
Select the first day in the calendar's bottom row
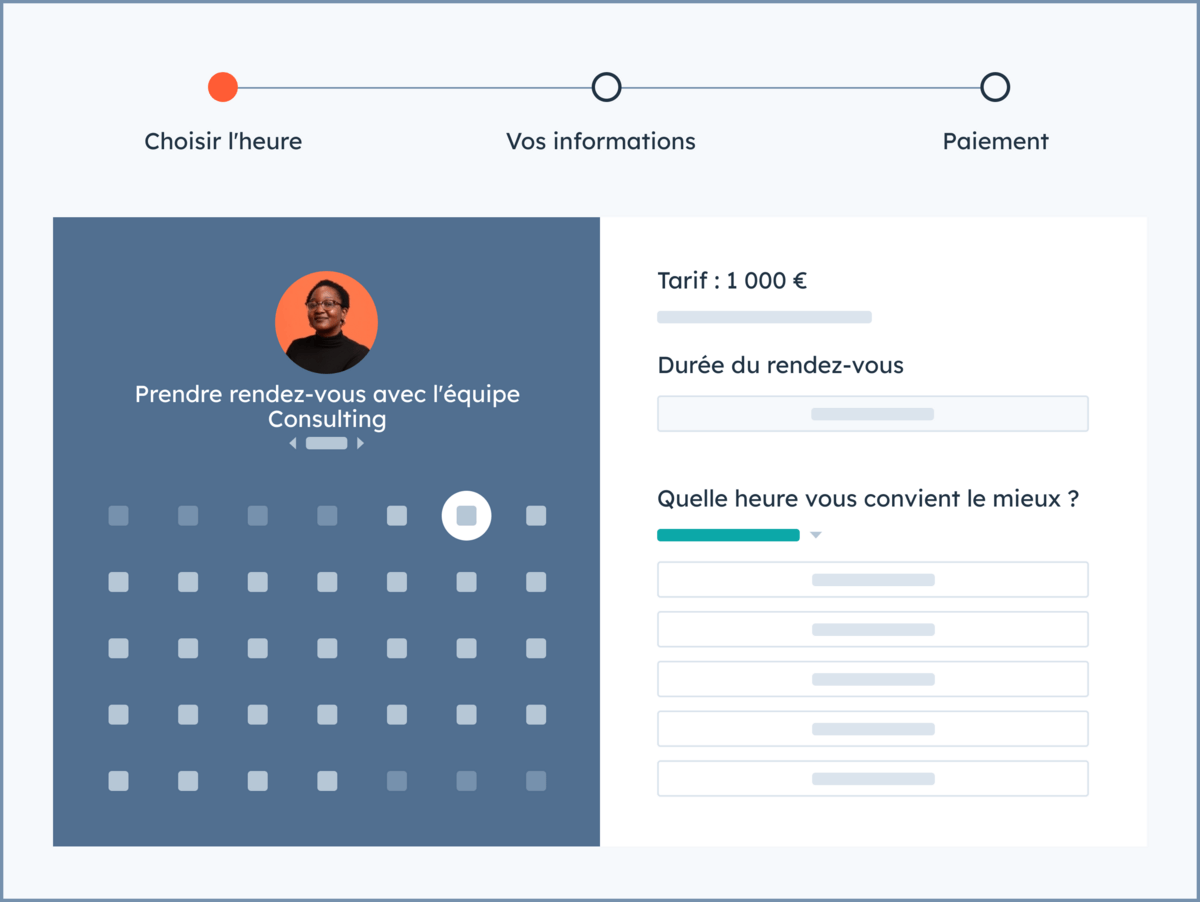(x=118, y=781)
